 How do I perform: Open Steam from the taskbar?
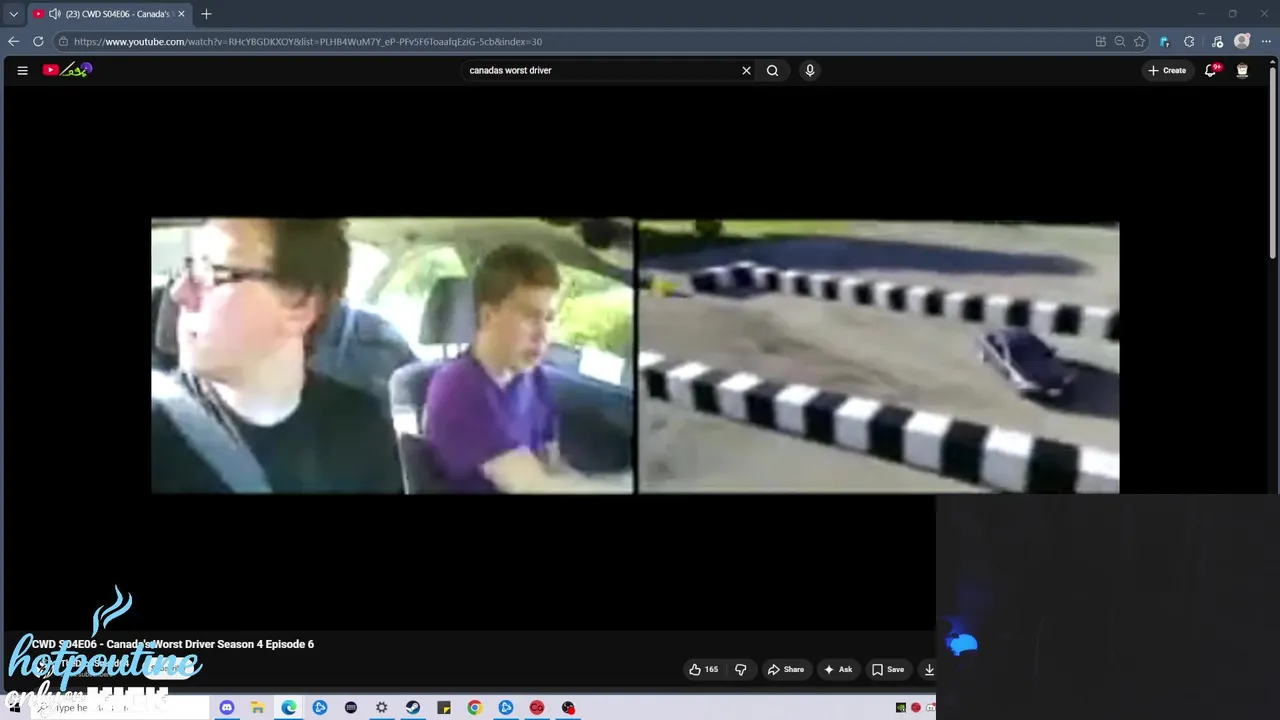coord(412,708)
